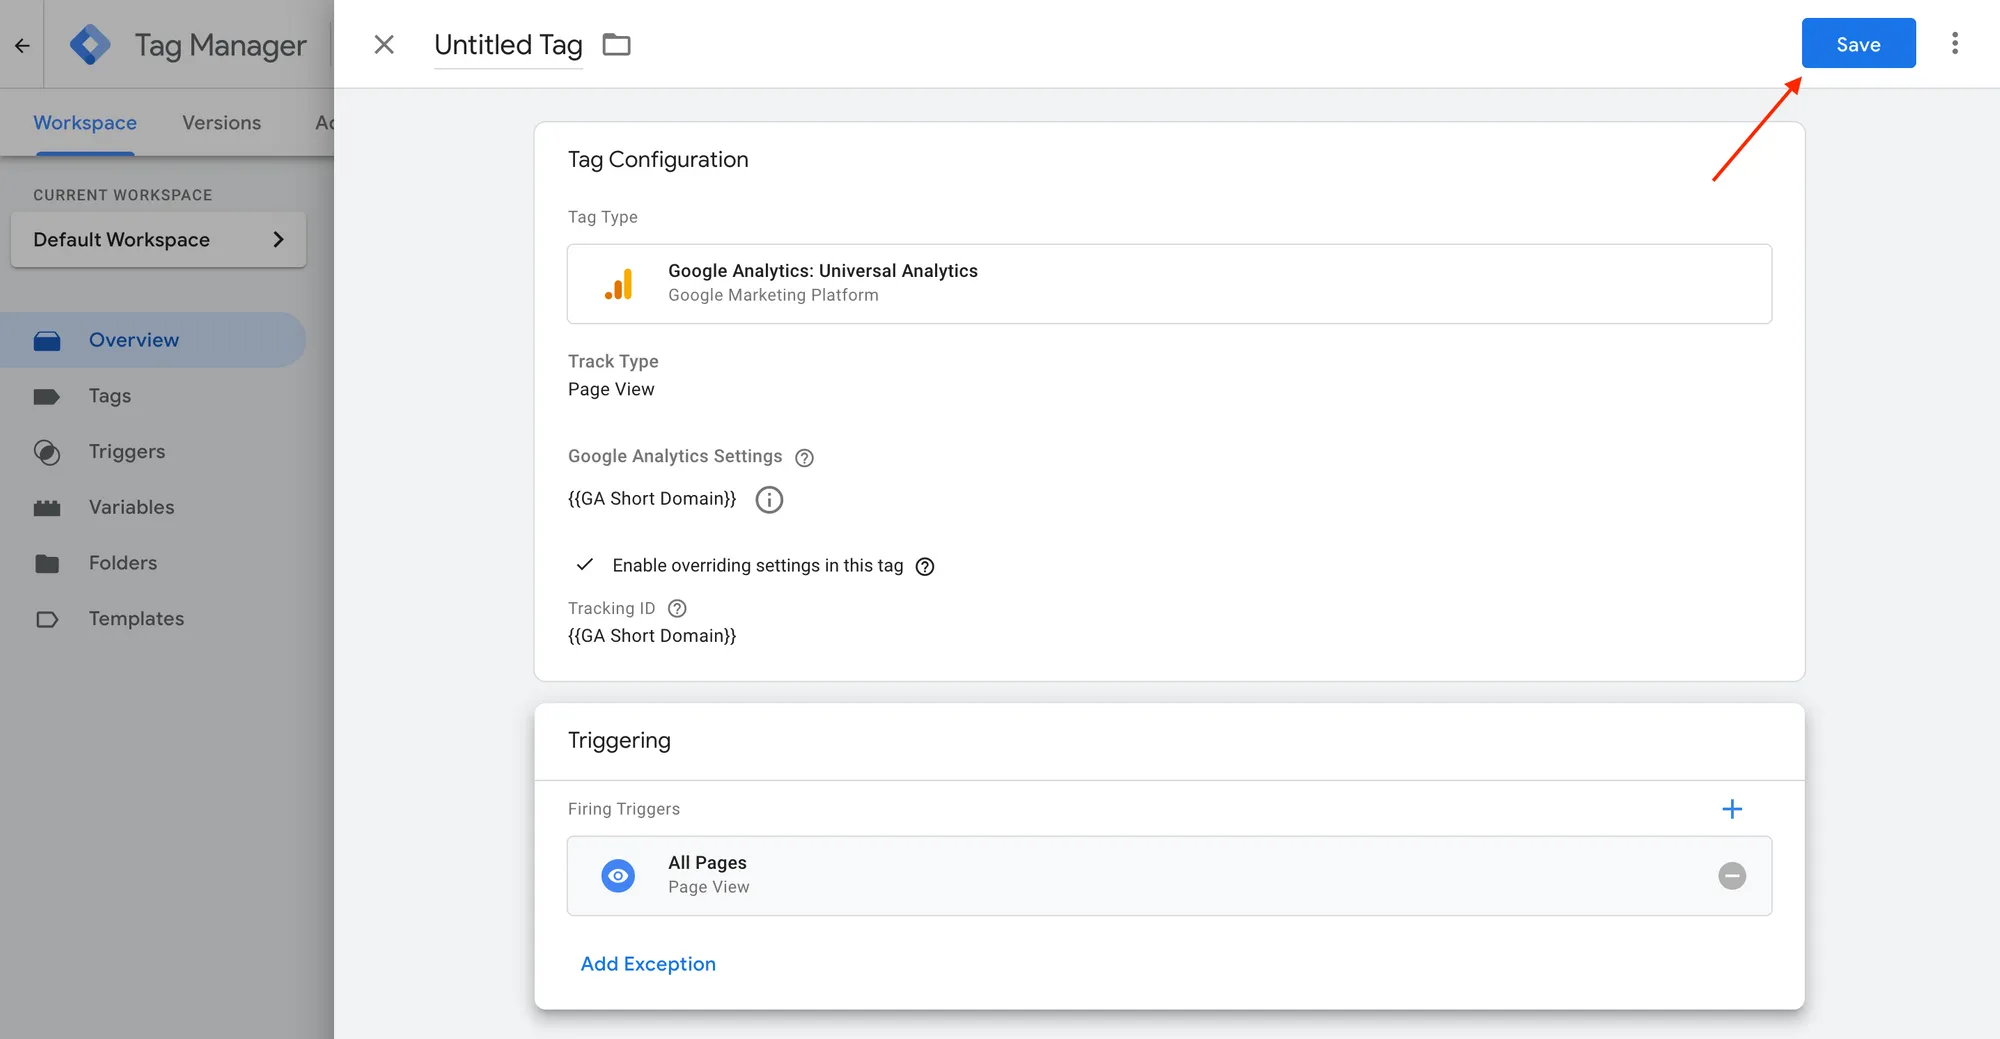
Task: Open help for Enable overriding settings
Action: (x=925, y=566)
